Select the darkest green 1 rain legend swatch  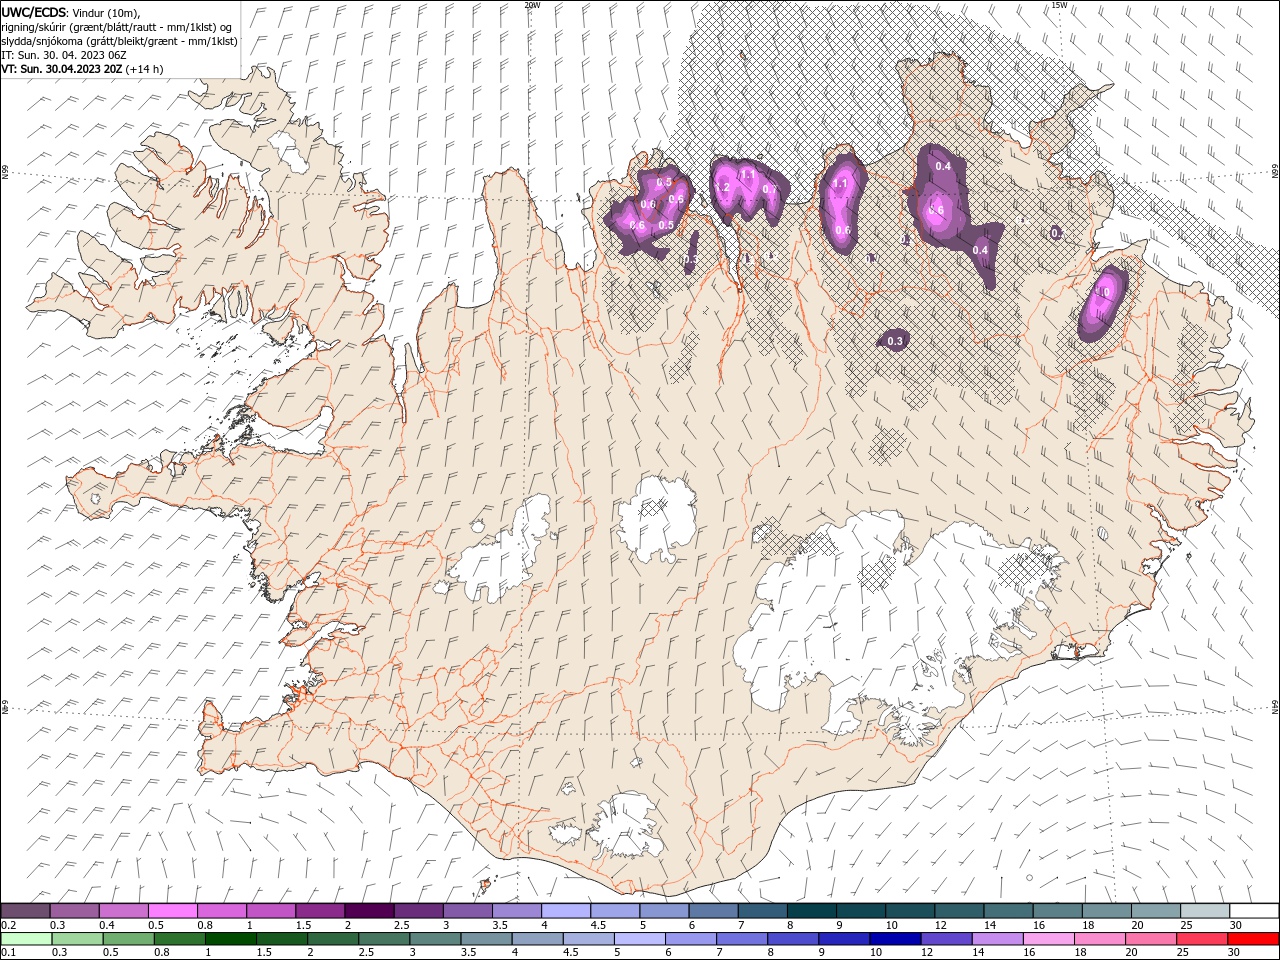click(229, 939)
